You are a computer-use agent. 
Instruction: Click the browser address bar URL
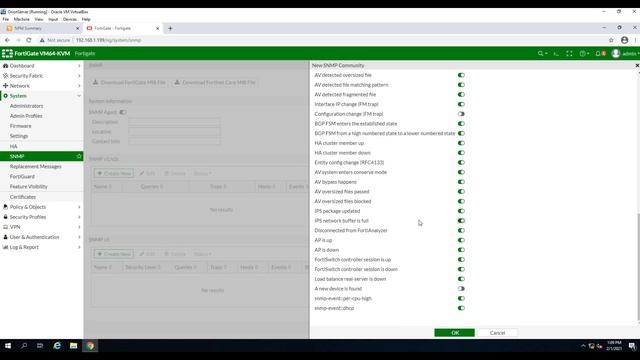tap(109, 40)
